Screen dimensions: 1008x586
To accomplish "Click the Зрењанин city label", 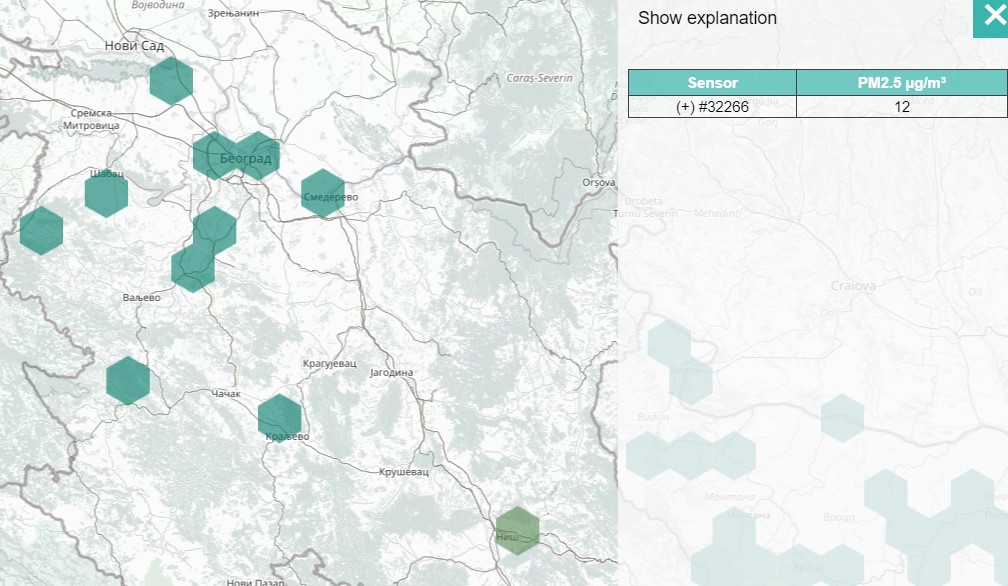I will tap(233, 13).
